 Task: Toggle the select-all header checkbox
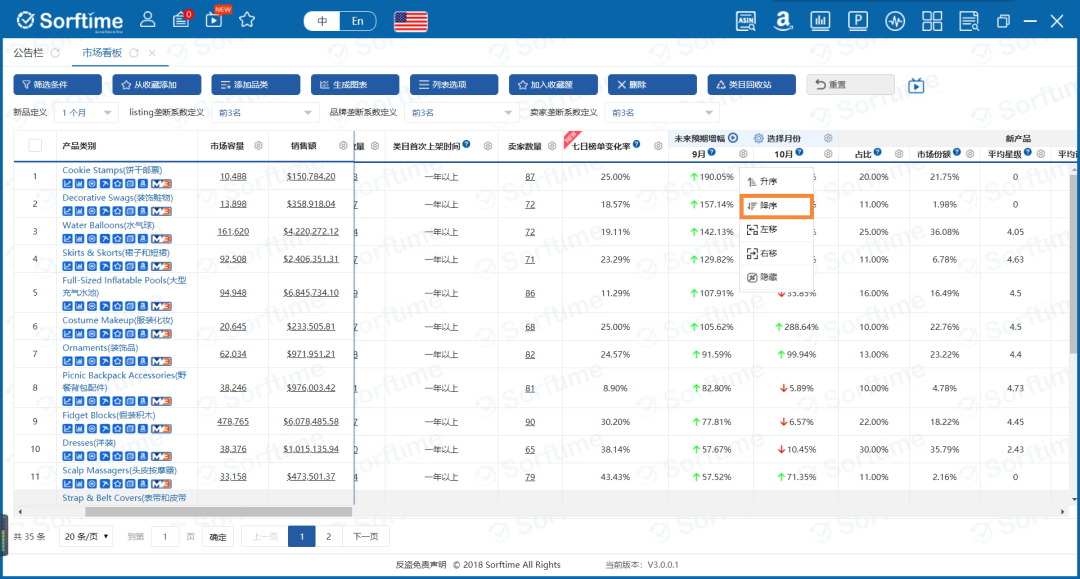[35, 145]
